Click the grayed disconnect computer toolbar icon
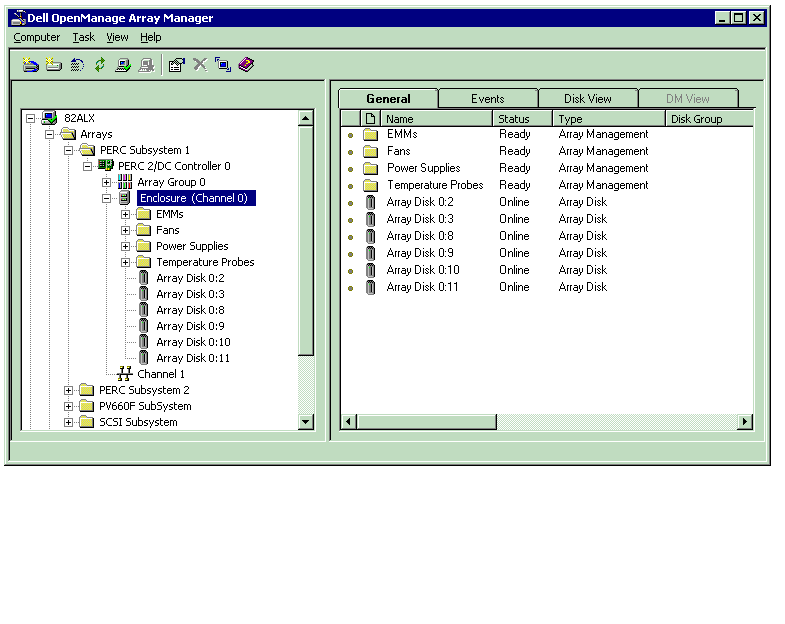Viewport: 785px width, 624px height. 146,65
